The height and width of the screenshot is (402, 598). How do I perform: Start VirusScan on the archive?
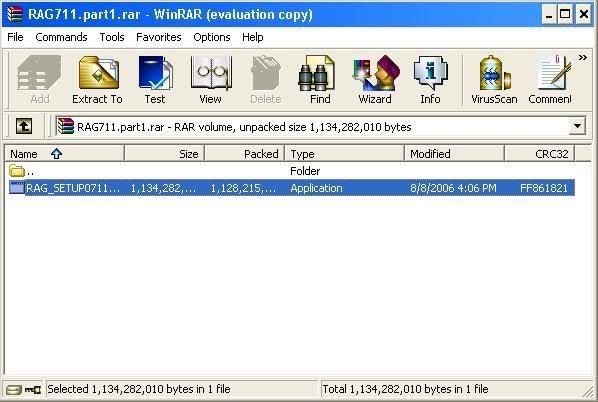(494, 79)
